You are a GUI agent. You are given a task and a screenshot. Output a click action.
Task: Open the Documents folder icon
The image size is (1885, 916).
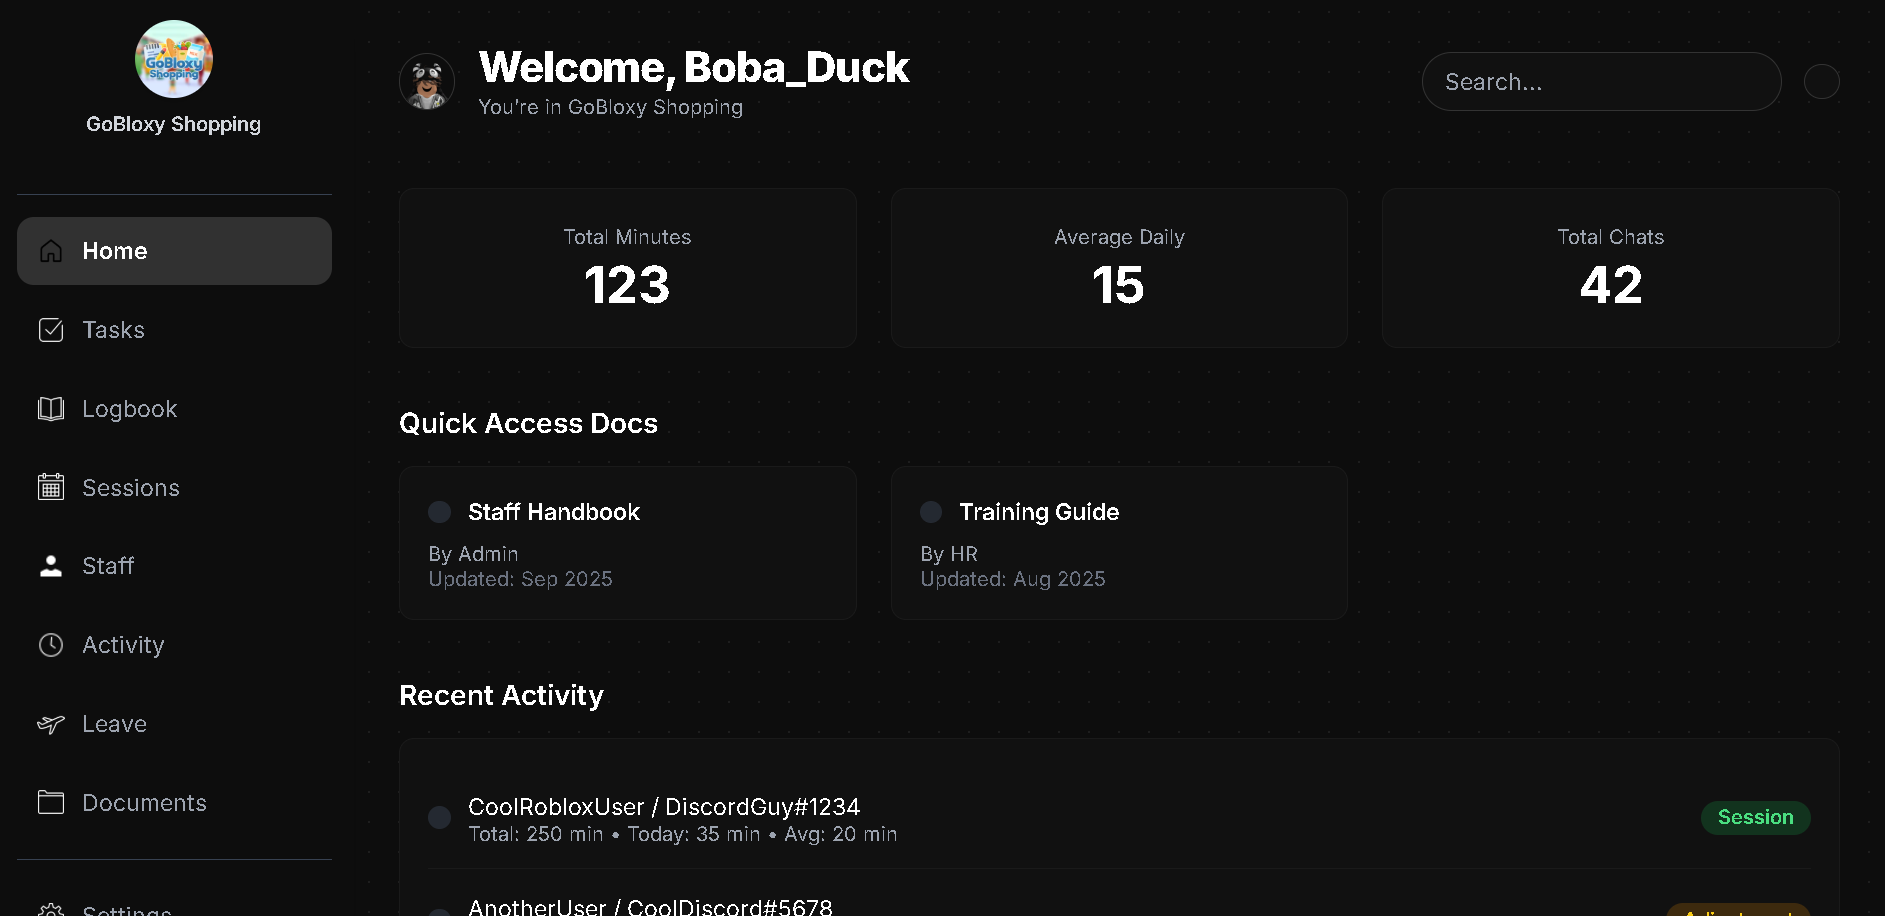[51, 801]
